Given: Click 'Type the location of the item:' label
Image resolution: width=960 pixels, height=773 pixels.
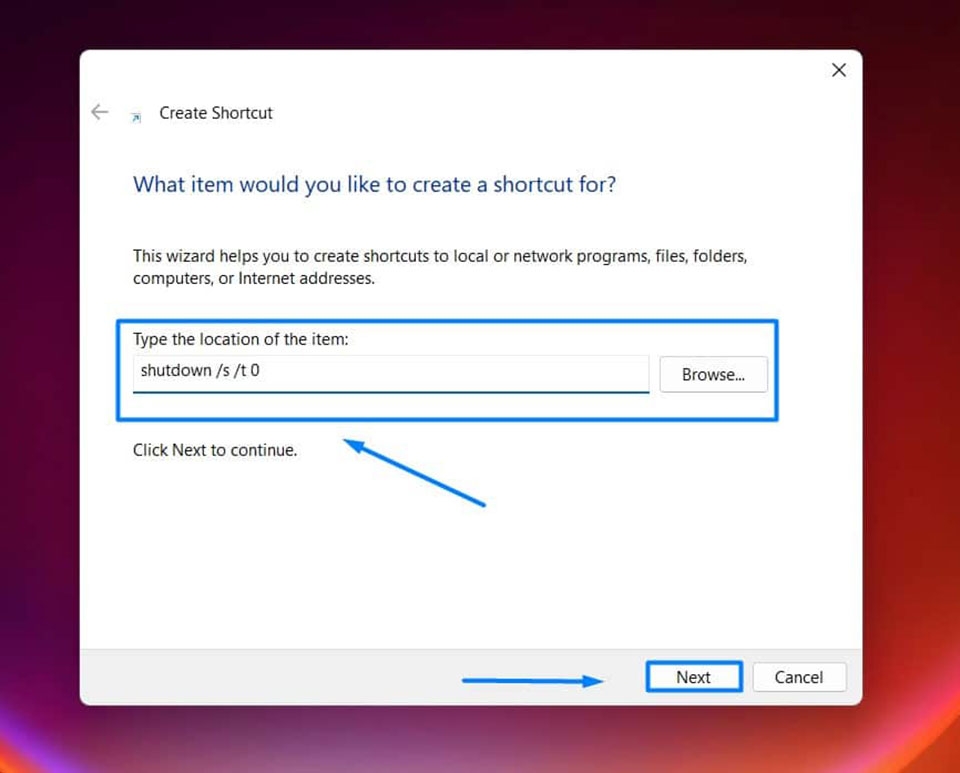Looking at the screenshot, I should (x=240, y=339).
